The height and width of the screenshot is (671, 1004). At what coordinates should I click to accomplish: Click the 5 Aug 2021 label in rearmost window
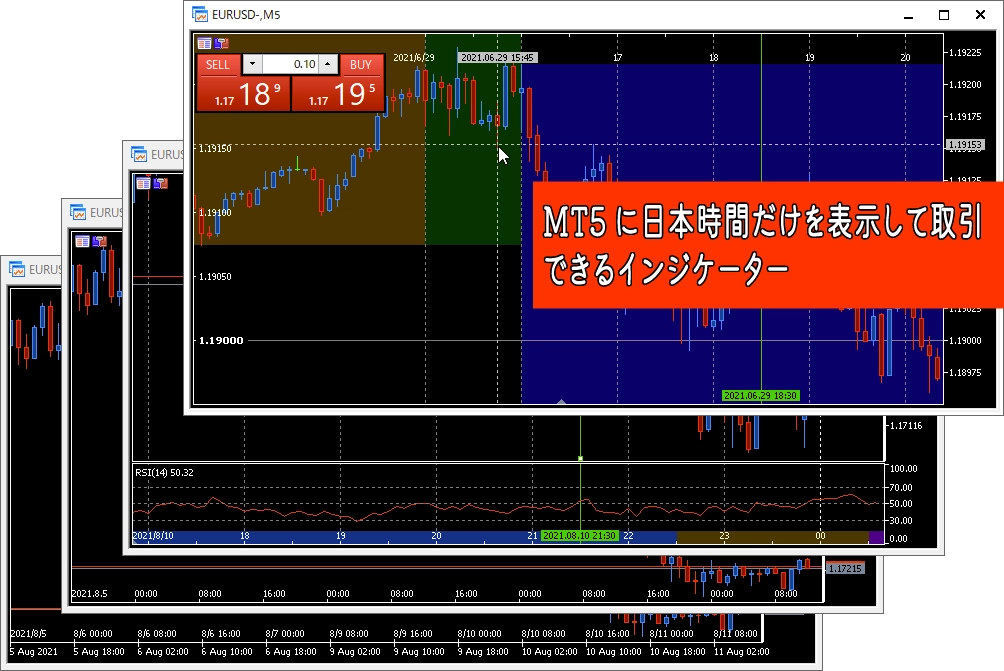click(33, 652)
